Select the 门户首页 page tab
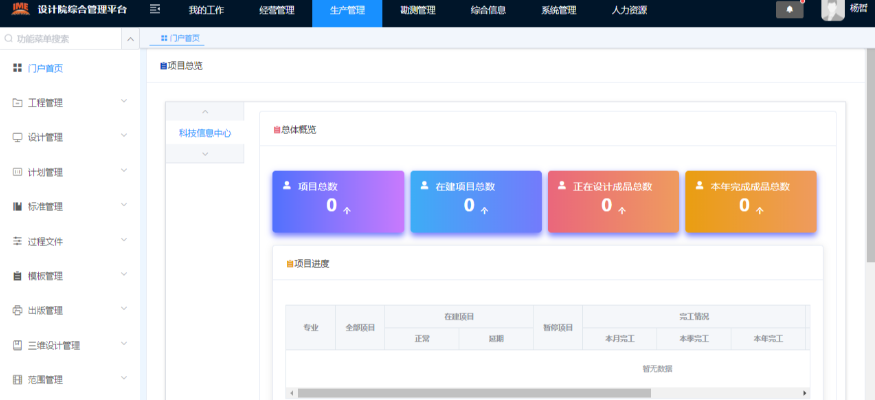 click(180, 38)
